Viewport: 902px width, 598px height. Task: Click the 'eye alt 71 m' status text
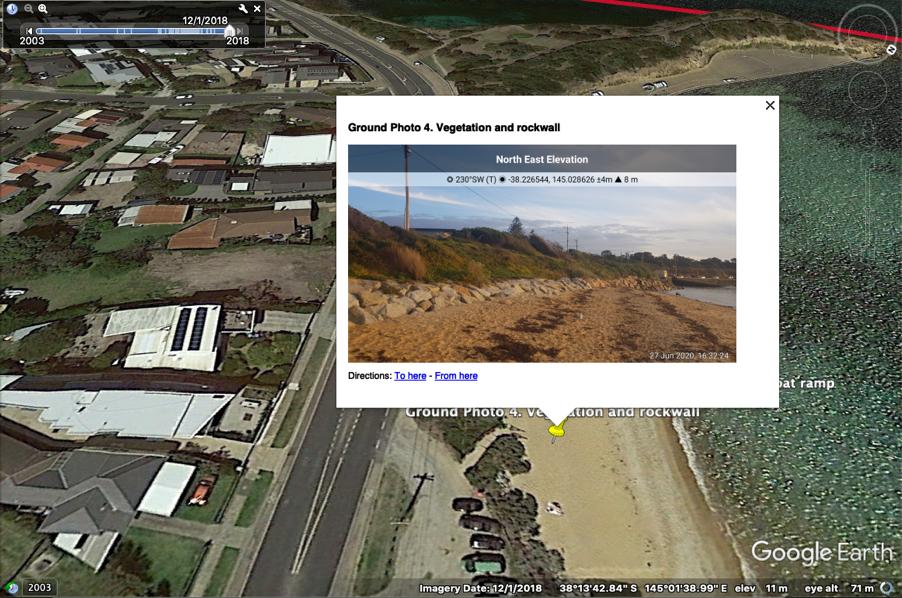pos(839,588)
